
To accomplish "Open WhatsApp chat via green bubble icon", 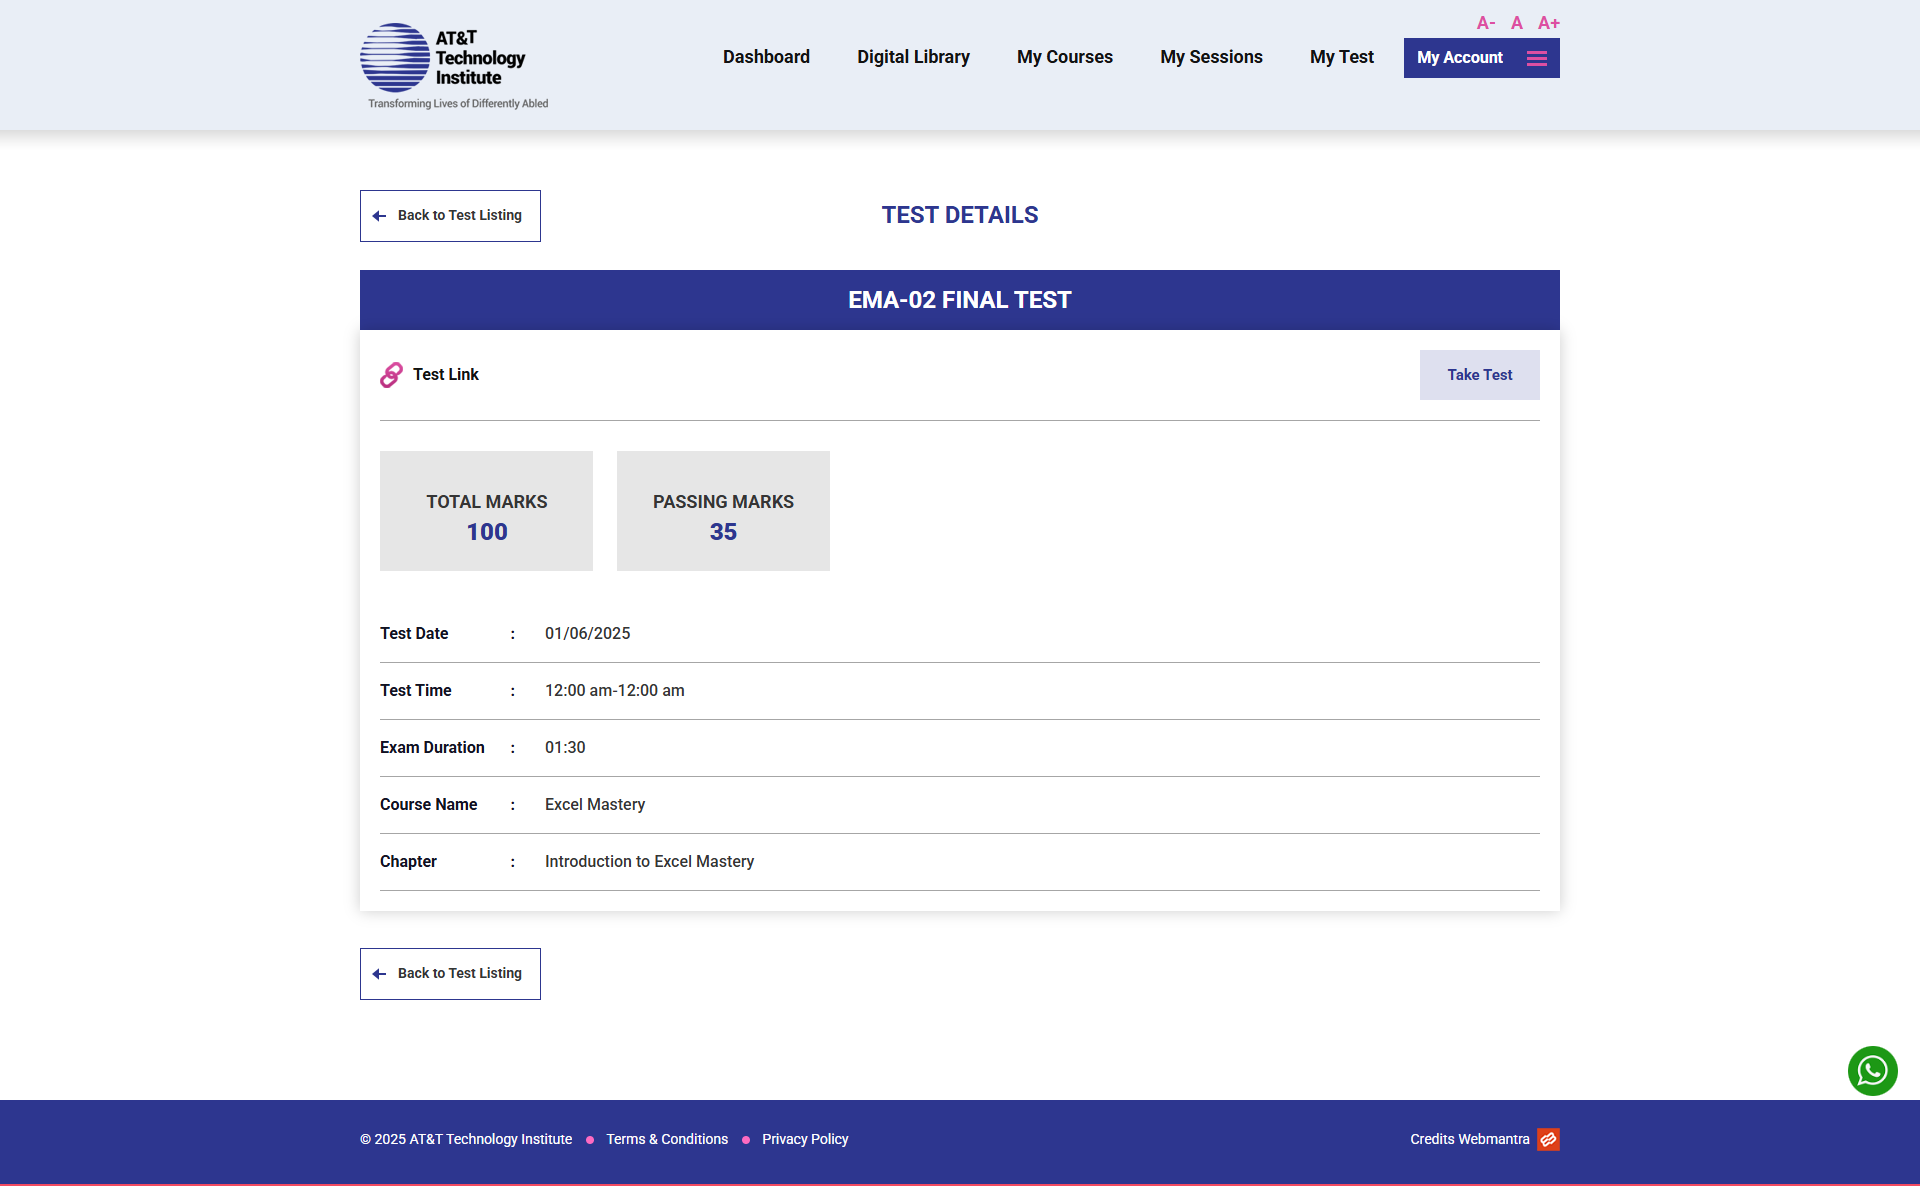I will (1872, 1070).
